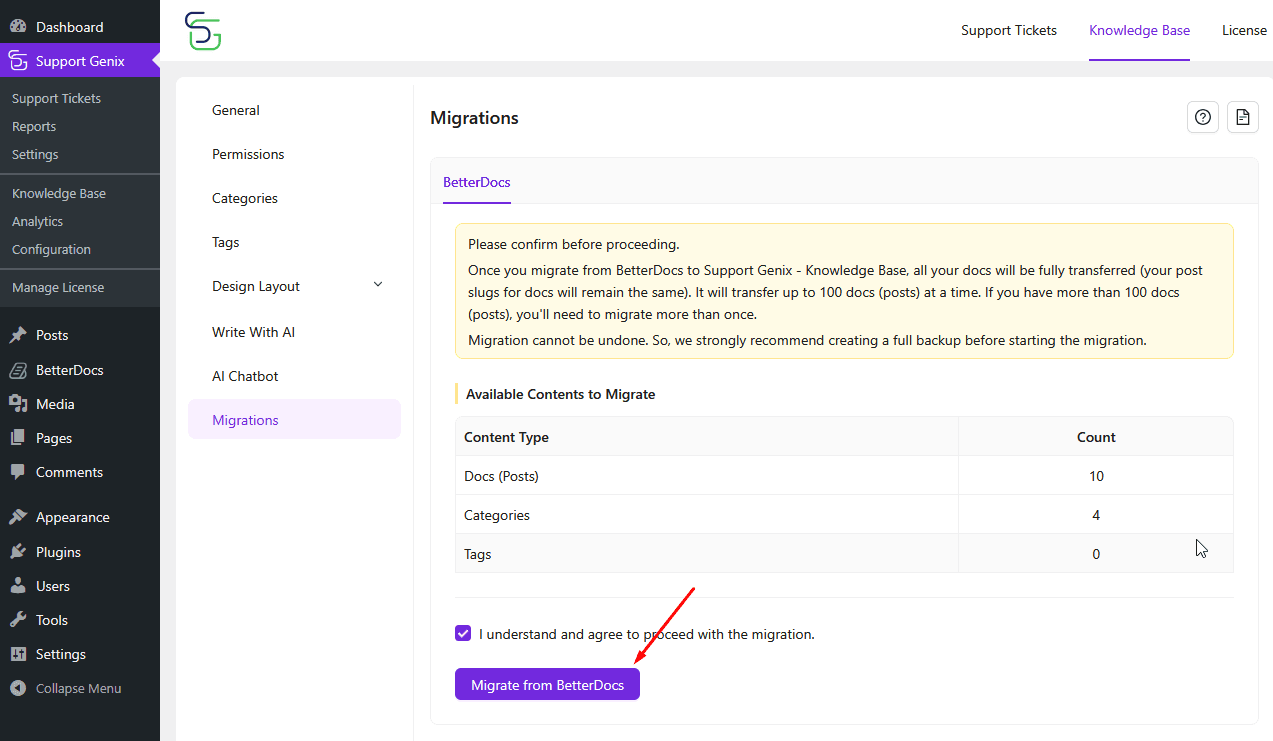Open Design Layout settings section
Viewport: 1273px width, 741px height.
pyautogui.click(x=294, y=286)
